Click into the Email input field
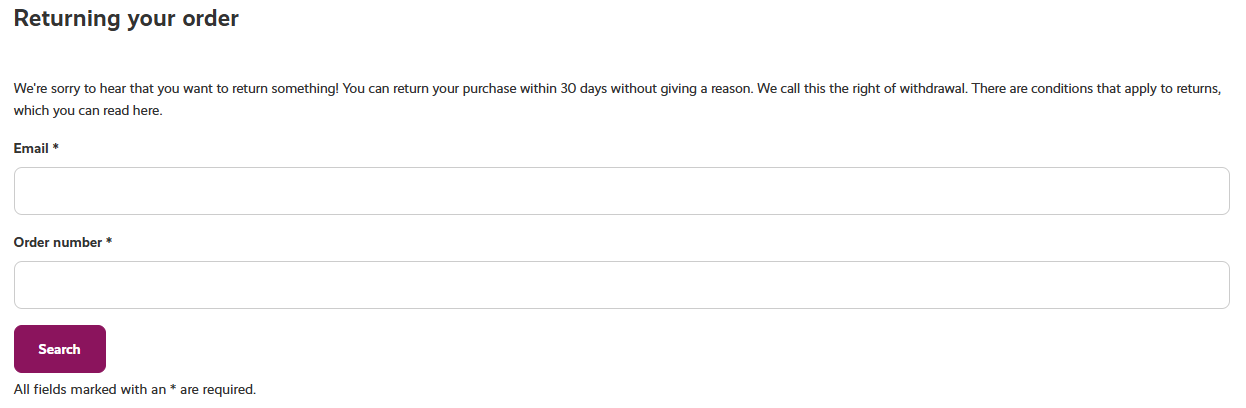 621,191
